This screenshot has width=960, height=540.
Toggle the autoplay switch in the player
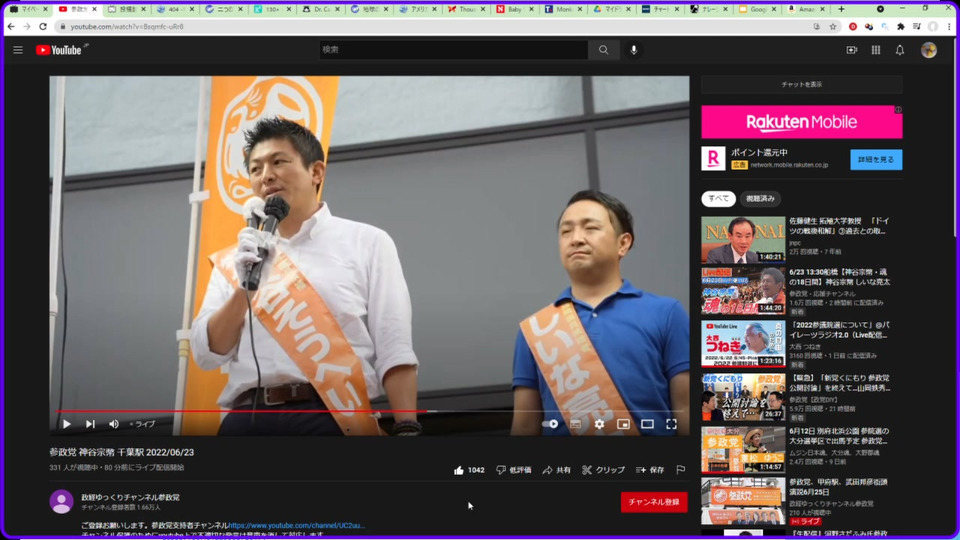(550, 424)
